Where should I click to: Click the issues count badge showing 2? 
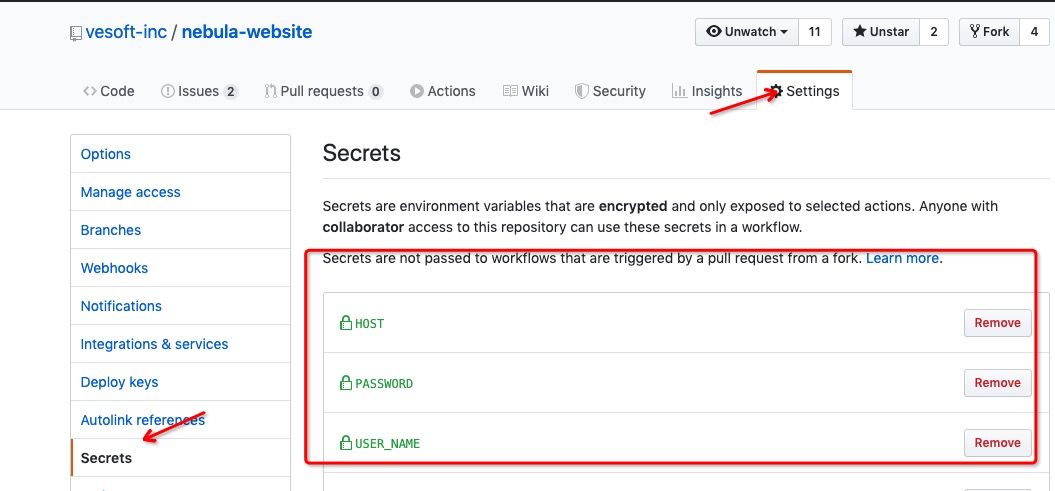coord(230,91)
